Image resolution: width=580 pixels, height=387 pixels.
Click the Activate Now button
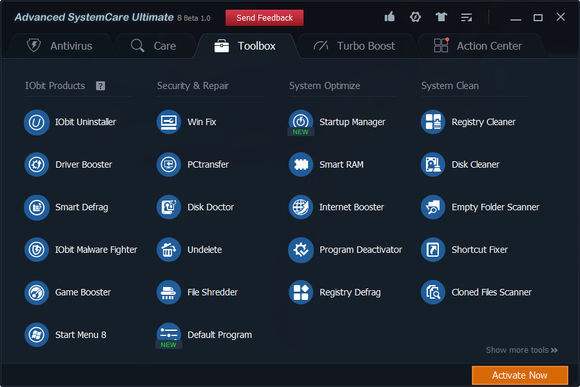[520, 375]
